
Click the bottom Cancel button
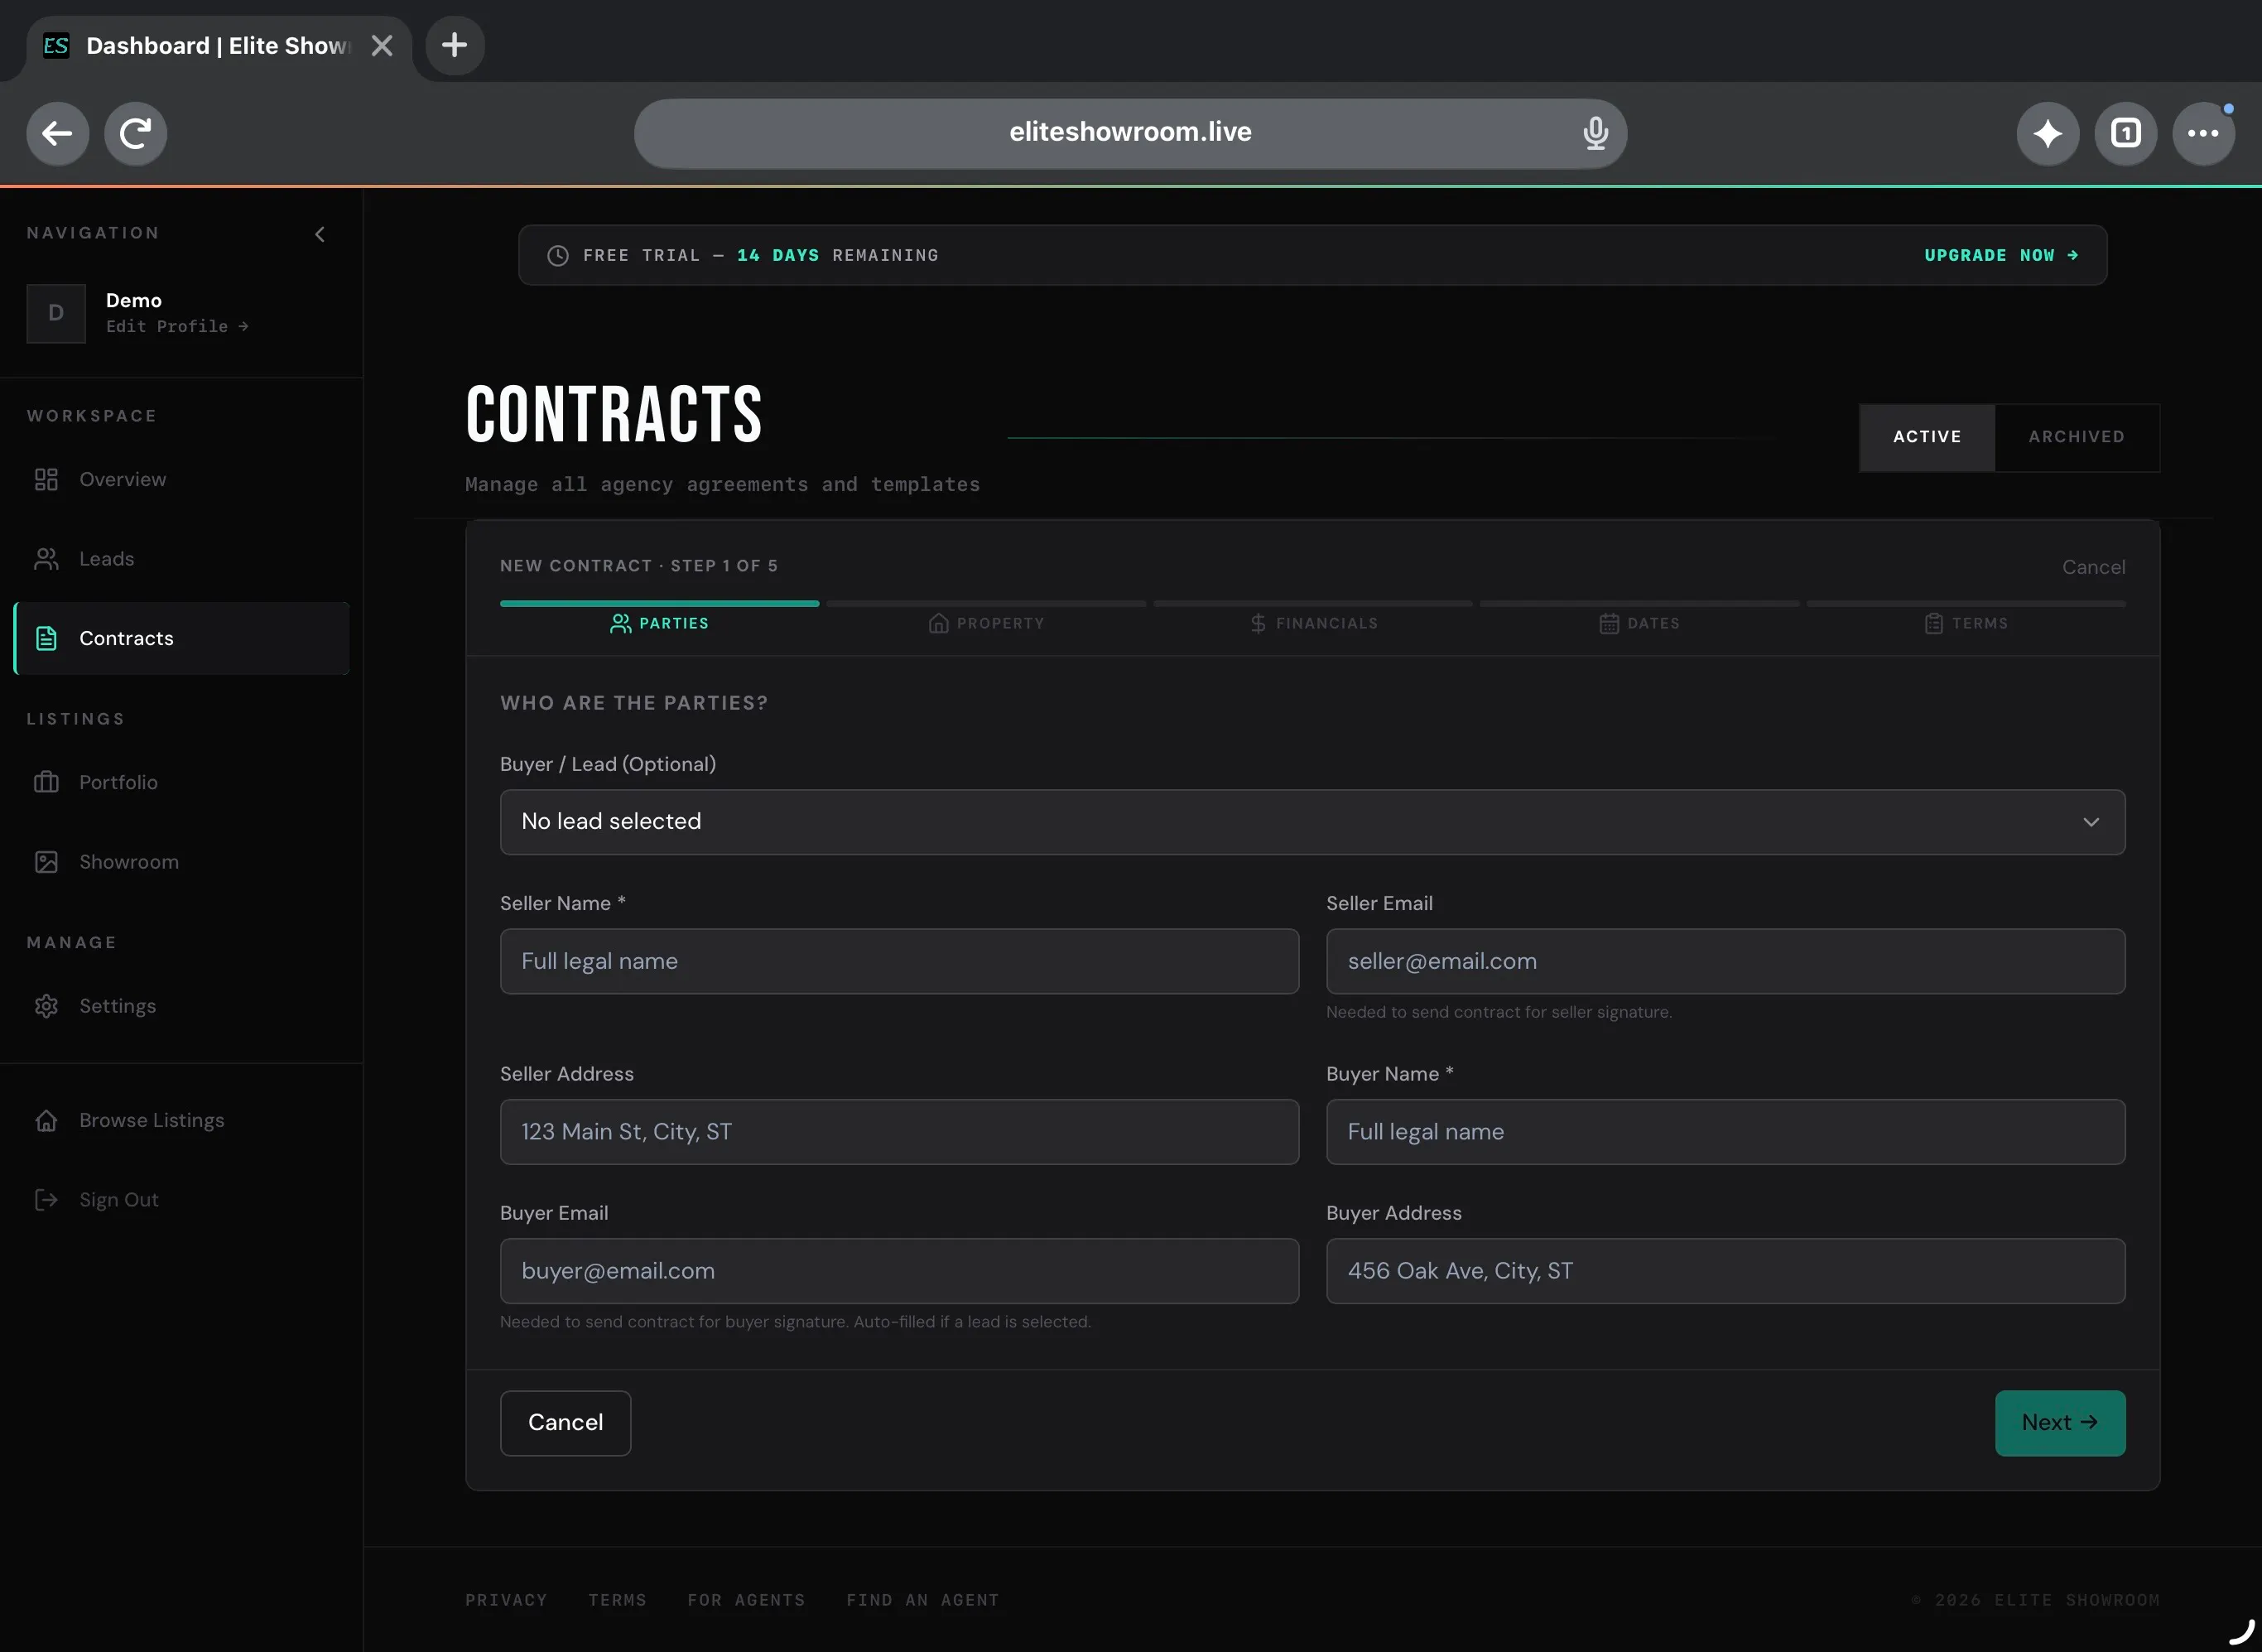565,1423
